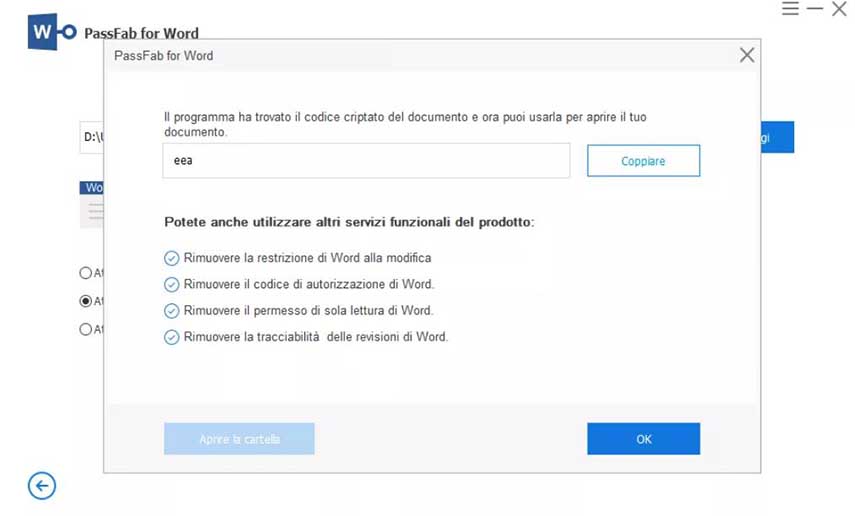Confirm with the blue OK button
Viewport: 855px width, 516px height.
point(643,439)
